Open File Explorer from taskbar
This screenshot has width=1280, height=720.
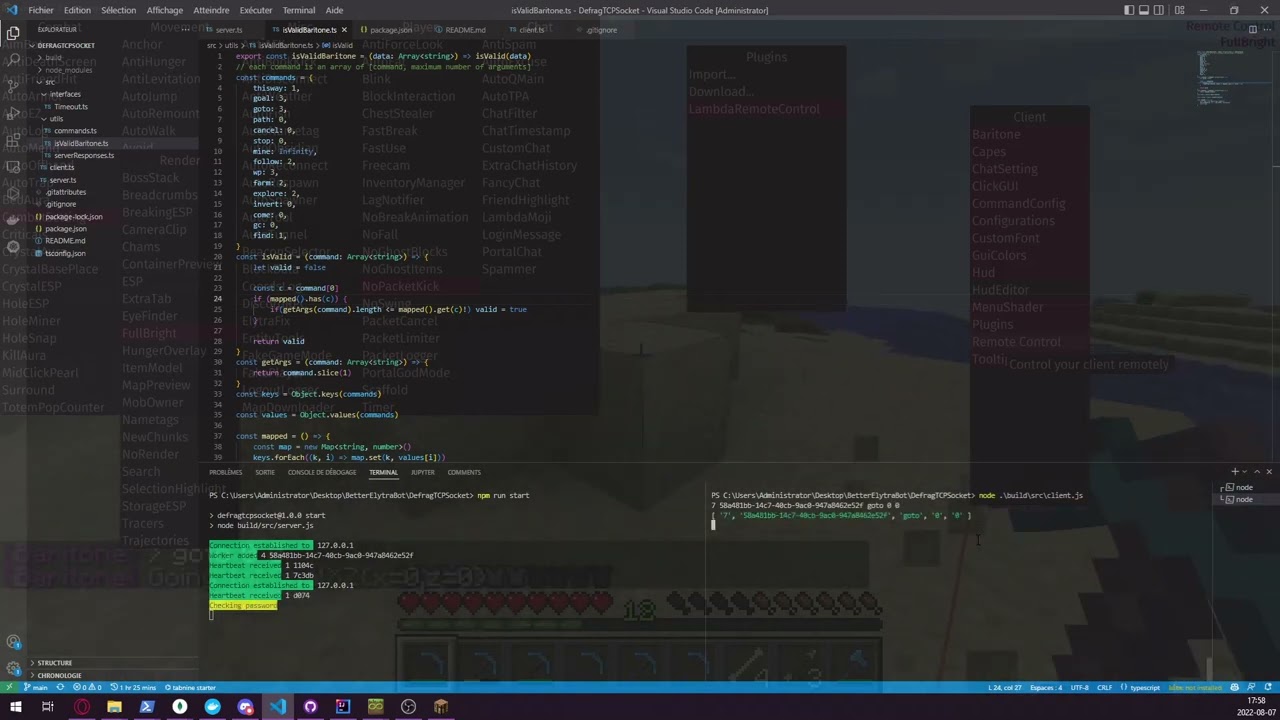click(114, 707)
